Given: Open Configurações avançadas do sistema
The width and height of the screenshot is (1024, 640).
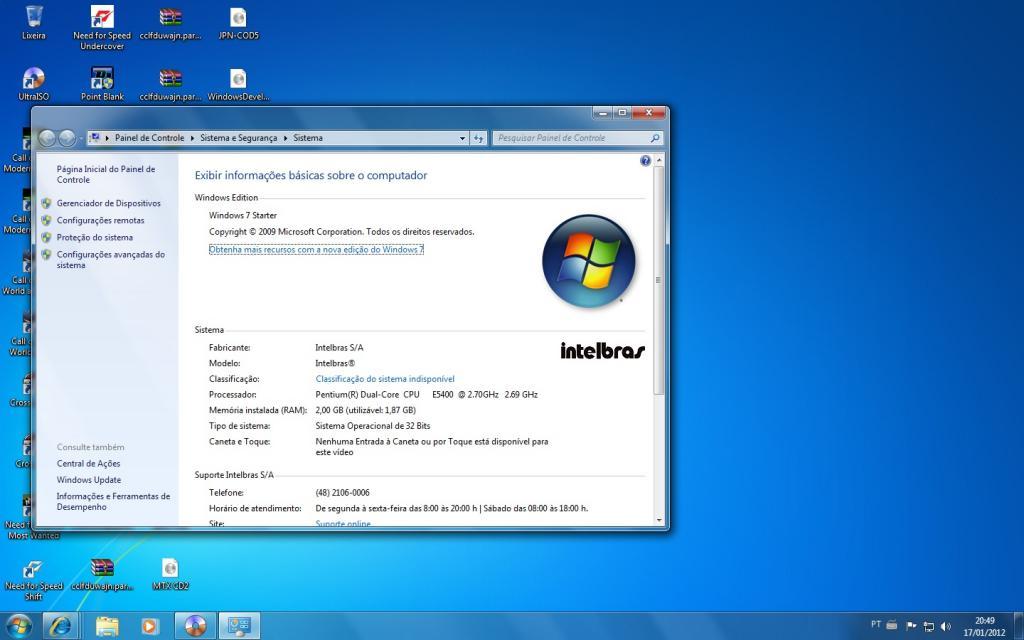Looking at the screenshot, I should (110, 260).
